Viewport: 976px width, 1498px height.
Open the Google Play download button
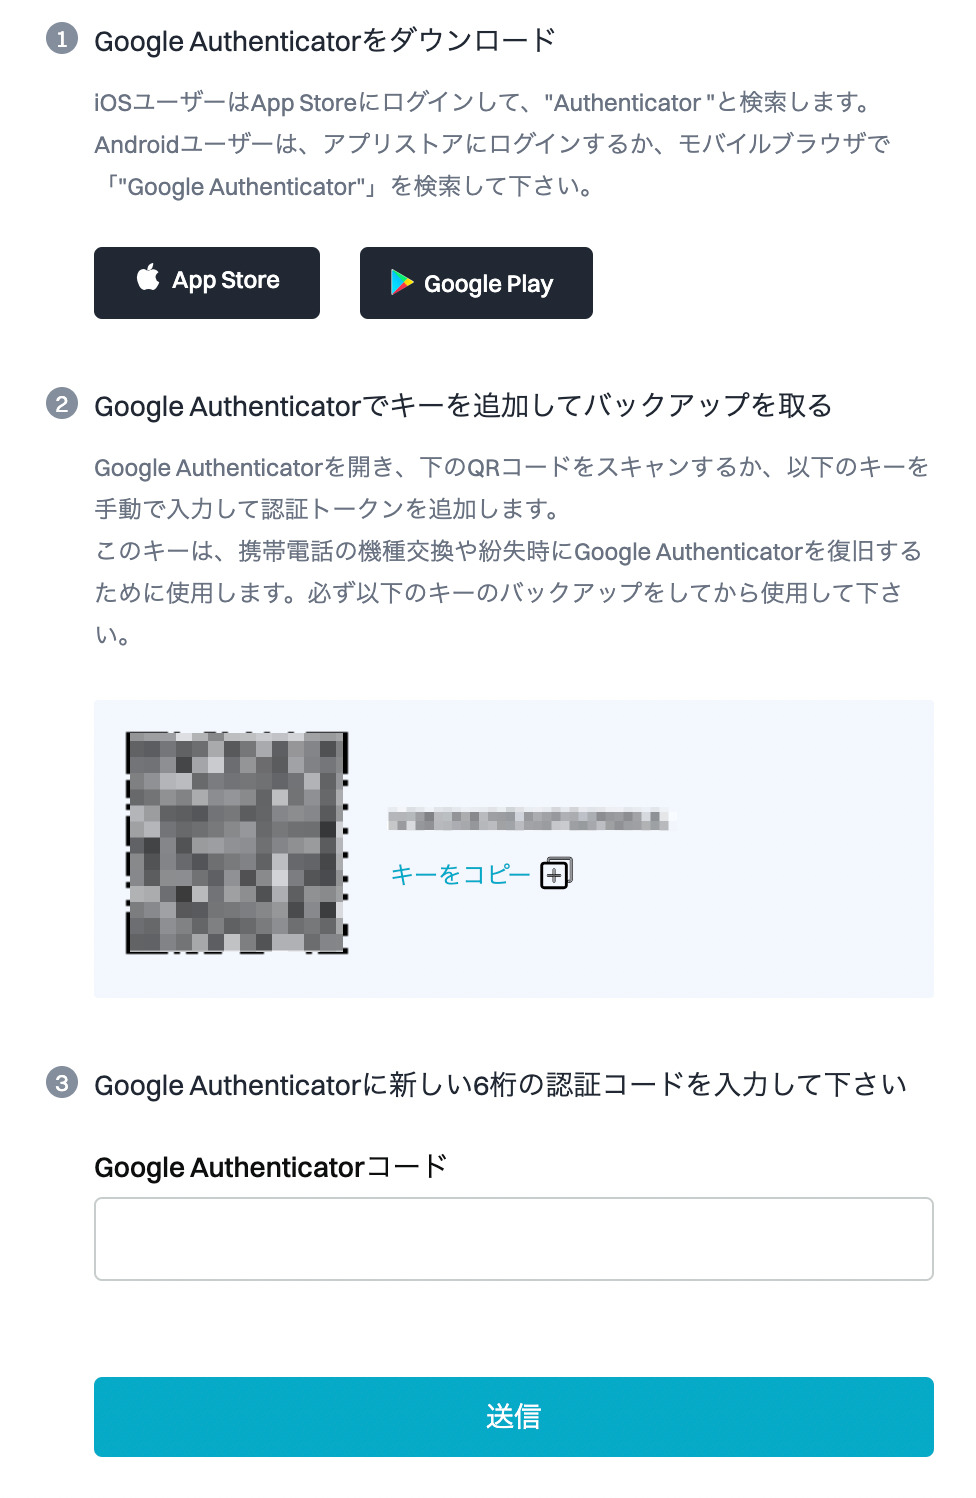[x=476, y=283]
